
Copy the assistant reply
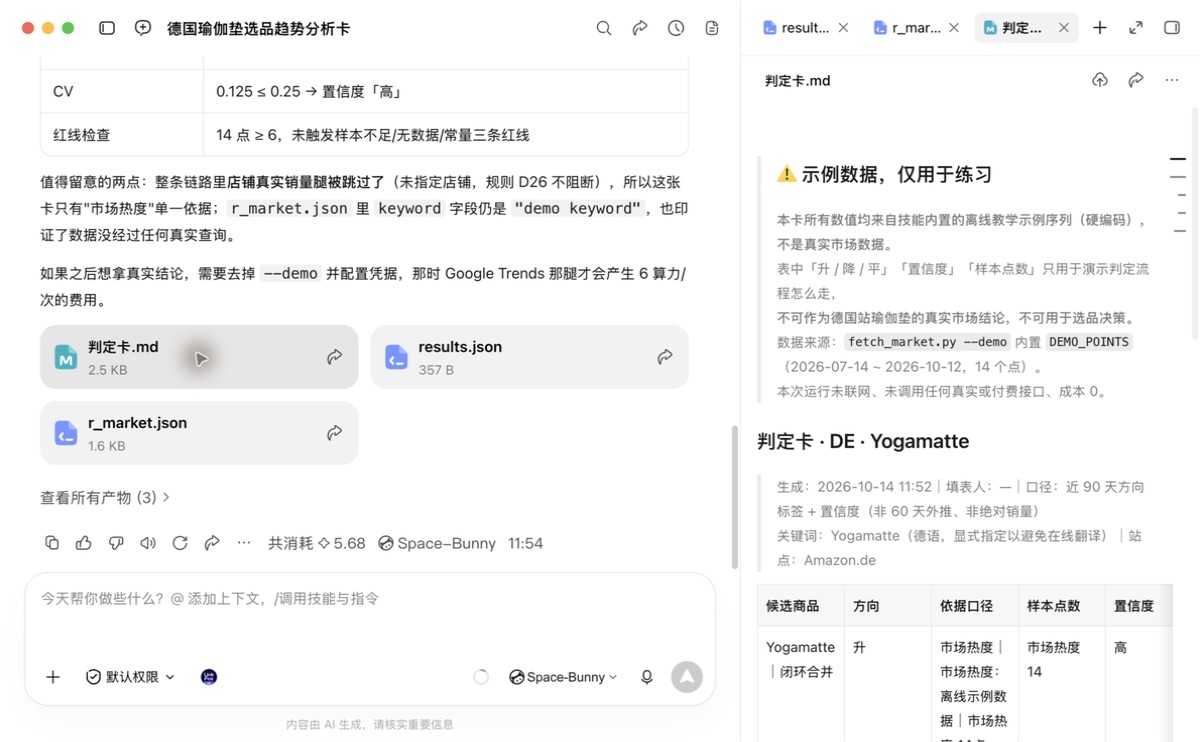[52, 543]
